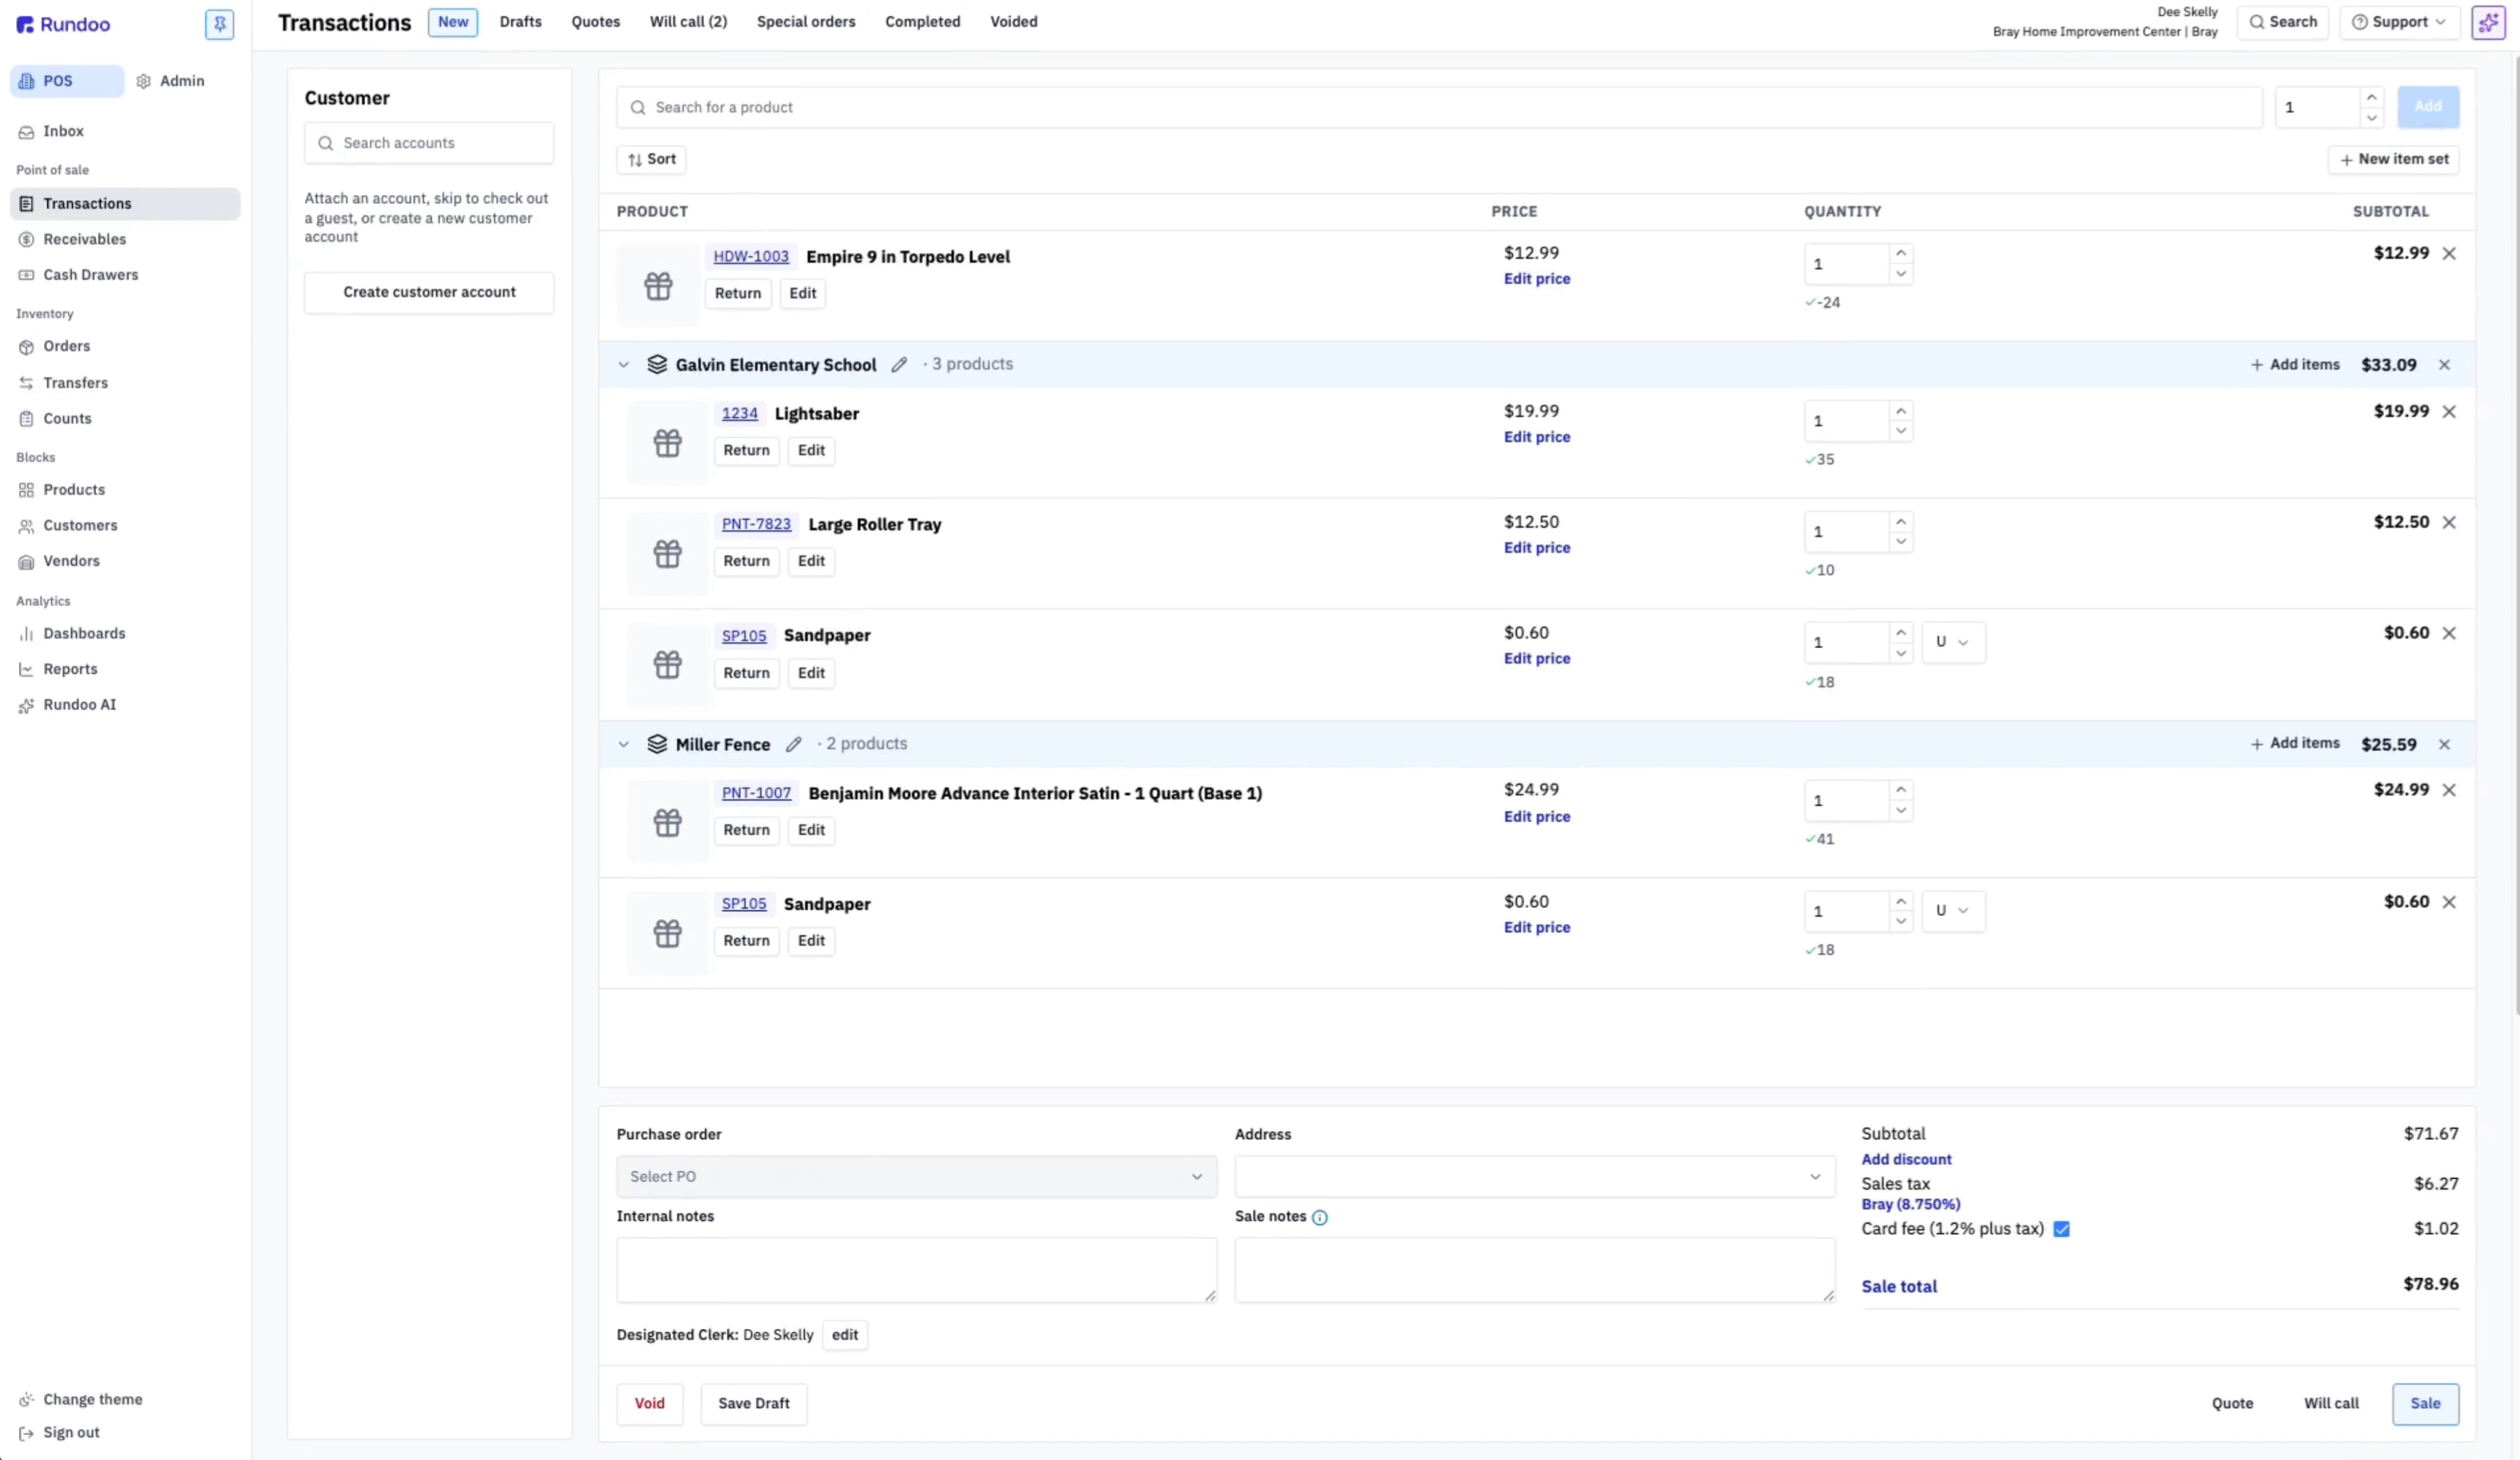Screen dimensions: 2520x1460
Task: Switch to Admin mode
Action: tap(171, 81)
